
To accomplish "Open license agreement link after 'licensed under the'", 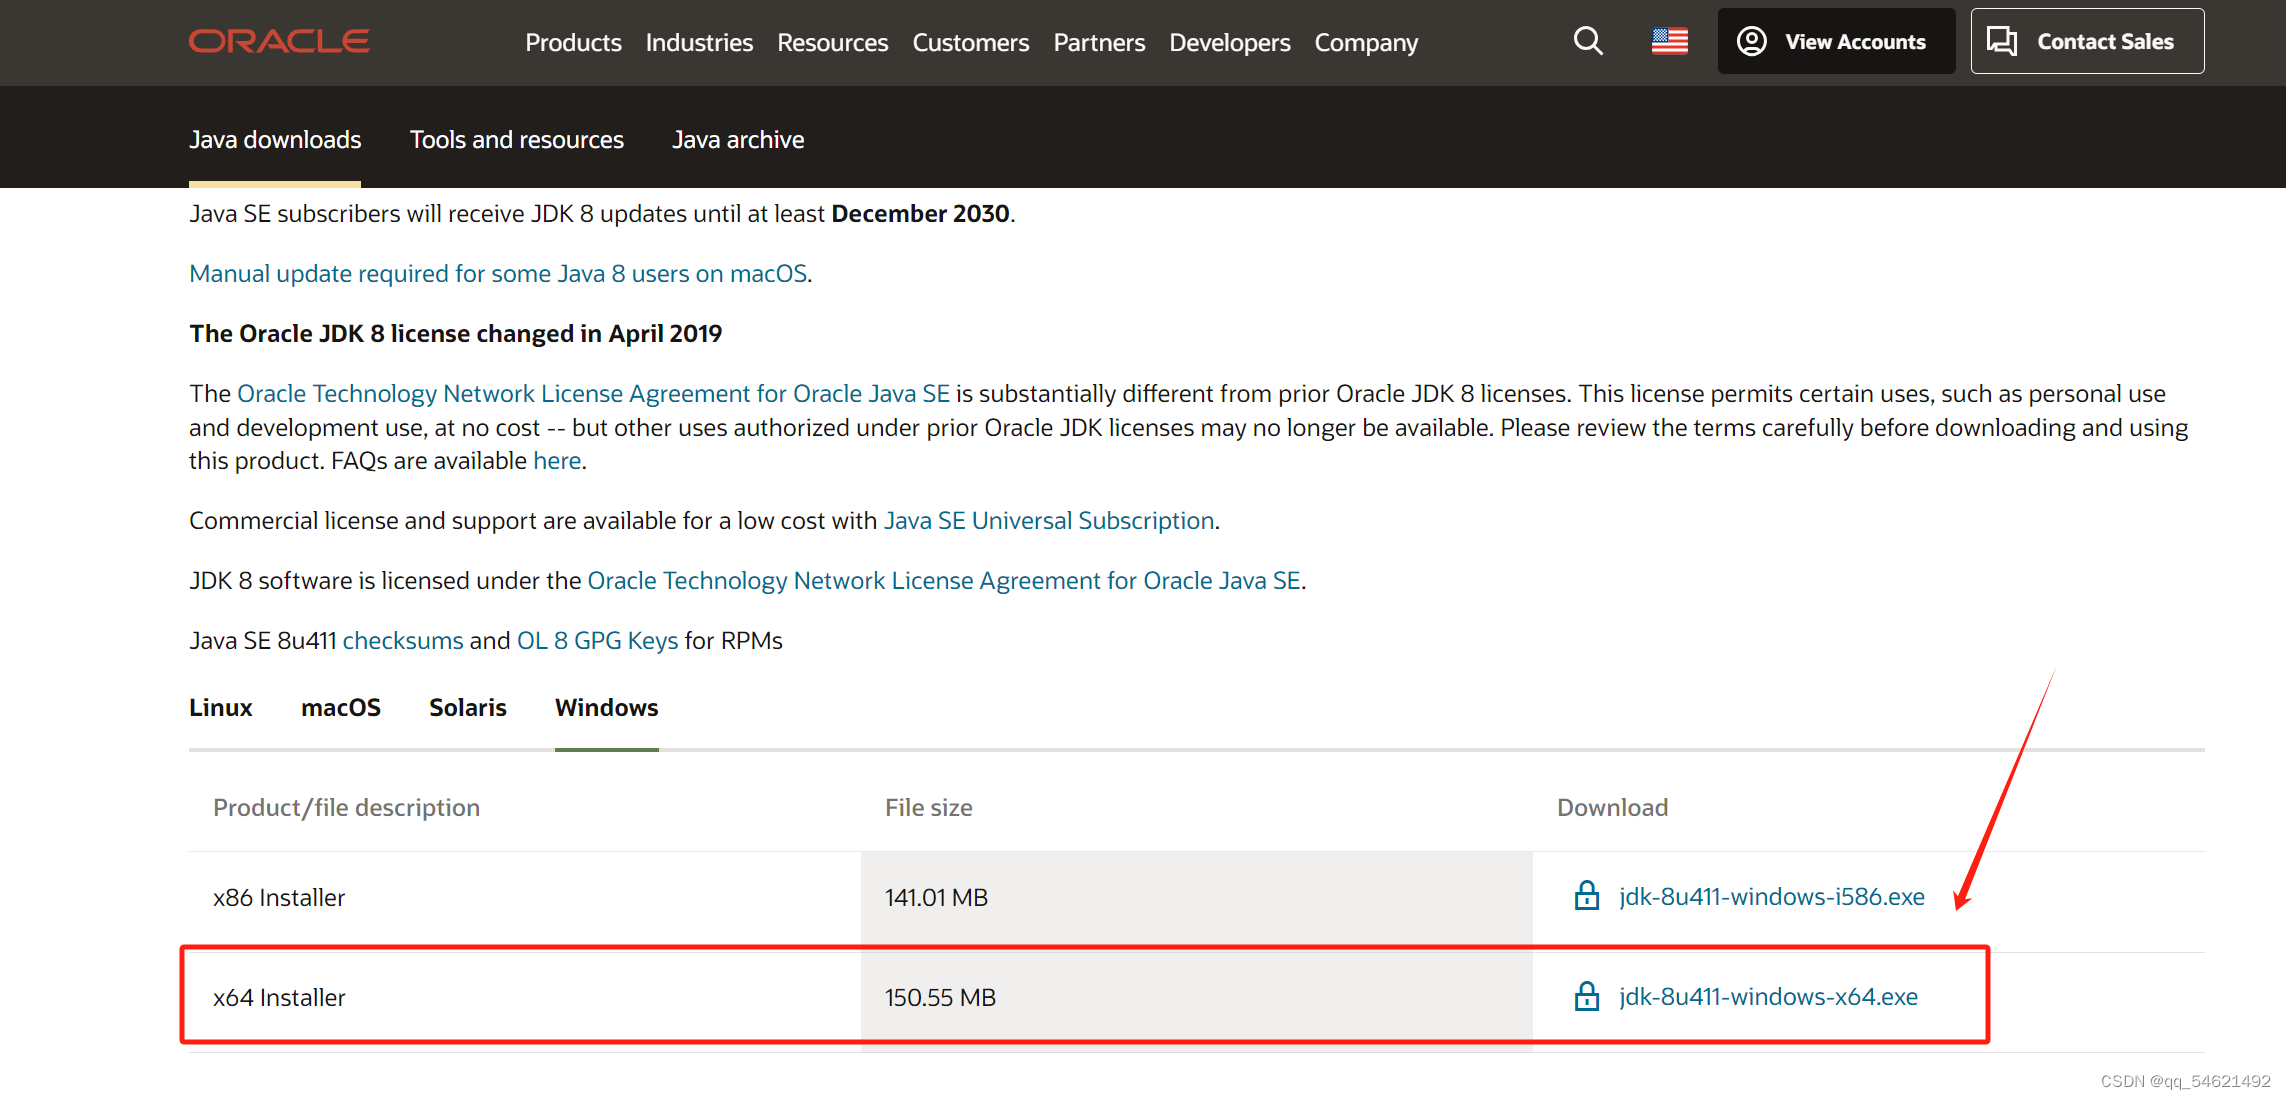I will (x=944, y=580).
